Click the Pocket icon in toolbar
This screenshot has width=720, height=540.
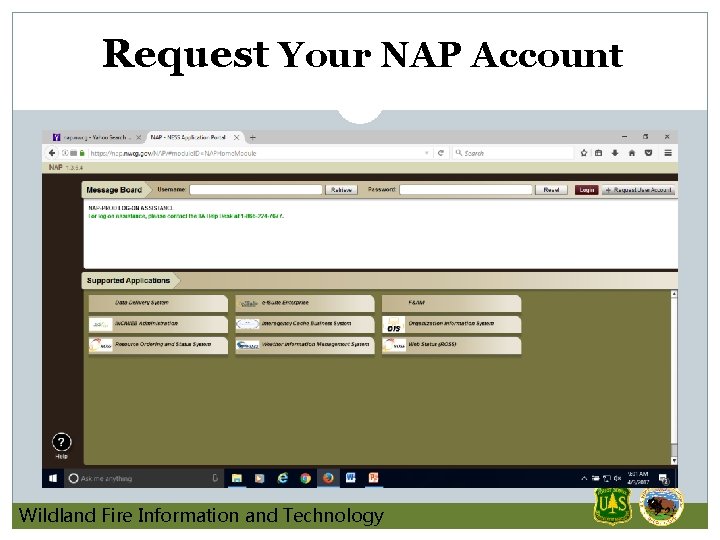(x=648, y=153)
